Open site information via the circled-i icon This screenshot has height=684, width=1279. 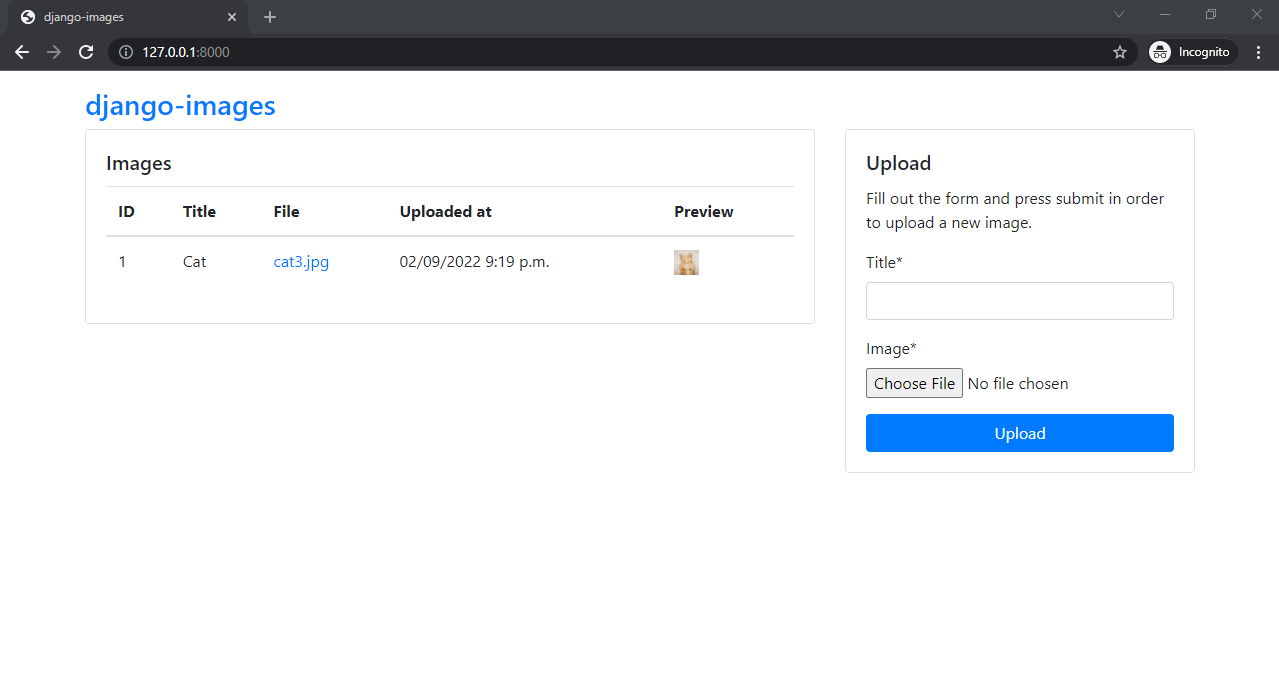125,52
